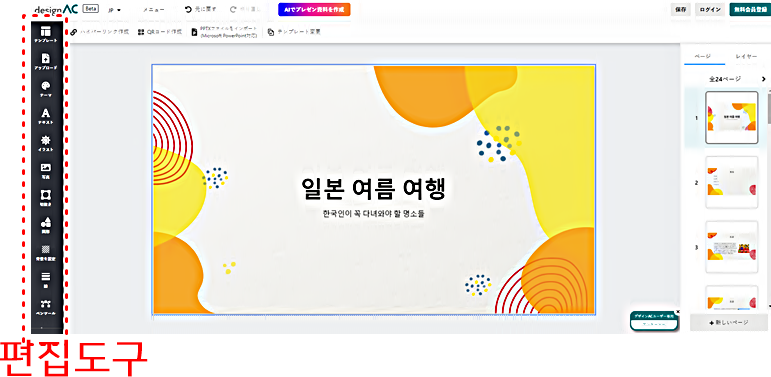
Task: Open the テンプレート (template) tool in the sidebar
Action: click(45, 35)
